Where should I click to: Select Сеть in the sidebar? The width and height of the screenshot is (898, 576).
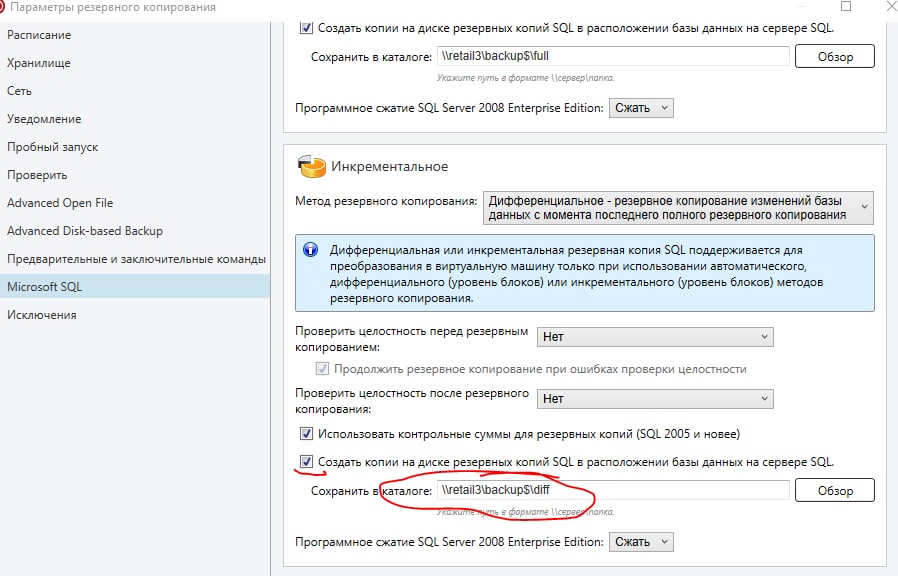pos(19,91)
